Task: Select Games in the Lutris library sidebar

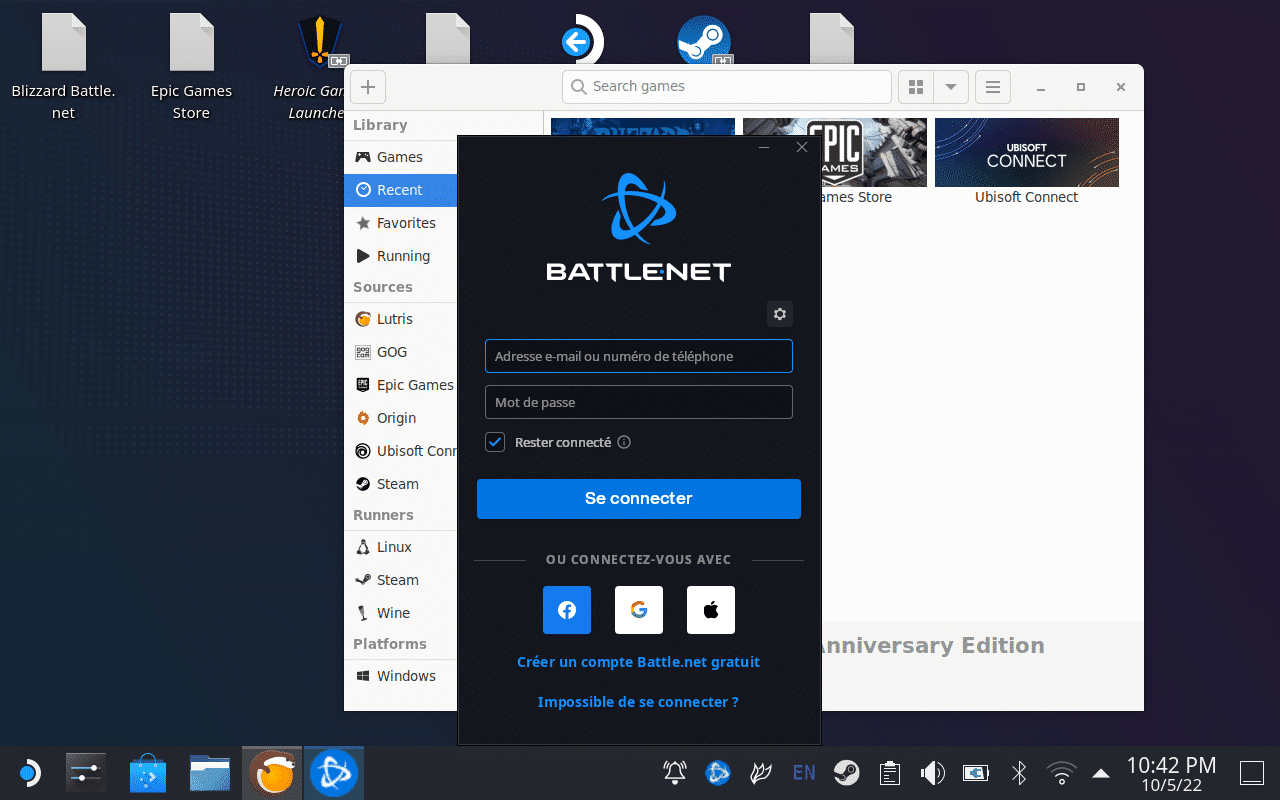Action: 400,157
